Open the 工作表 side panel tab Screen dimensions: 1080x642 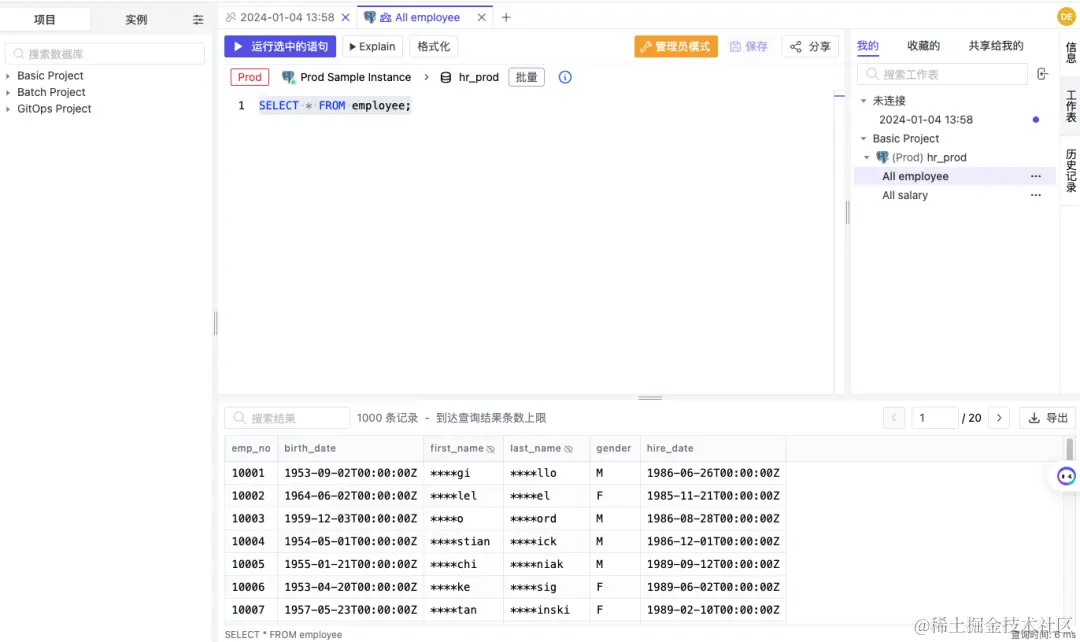pos(1070,107)
